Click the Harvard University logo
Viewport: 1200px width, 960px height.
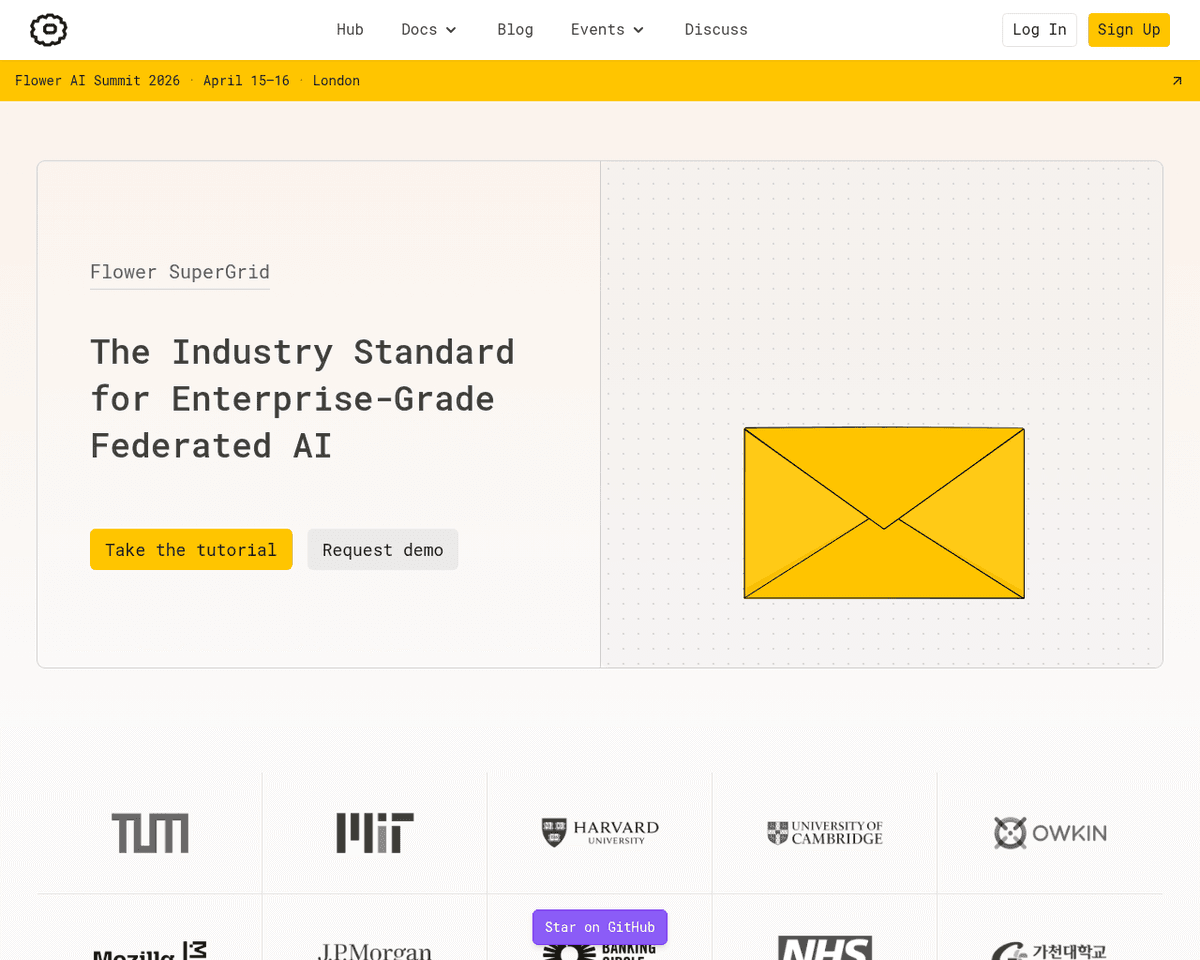click(x=600, y=833)
